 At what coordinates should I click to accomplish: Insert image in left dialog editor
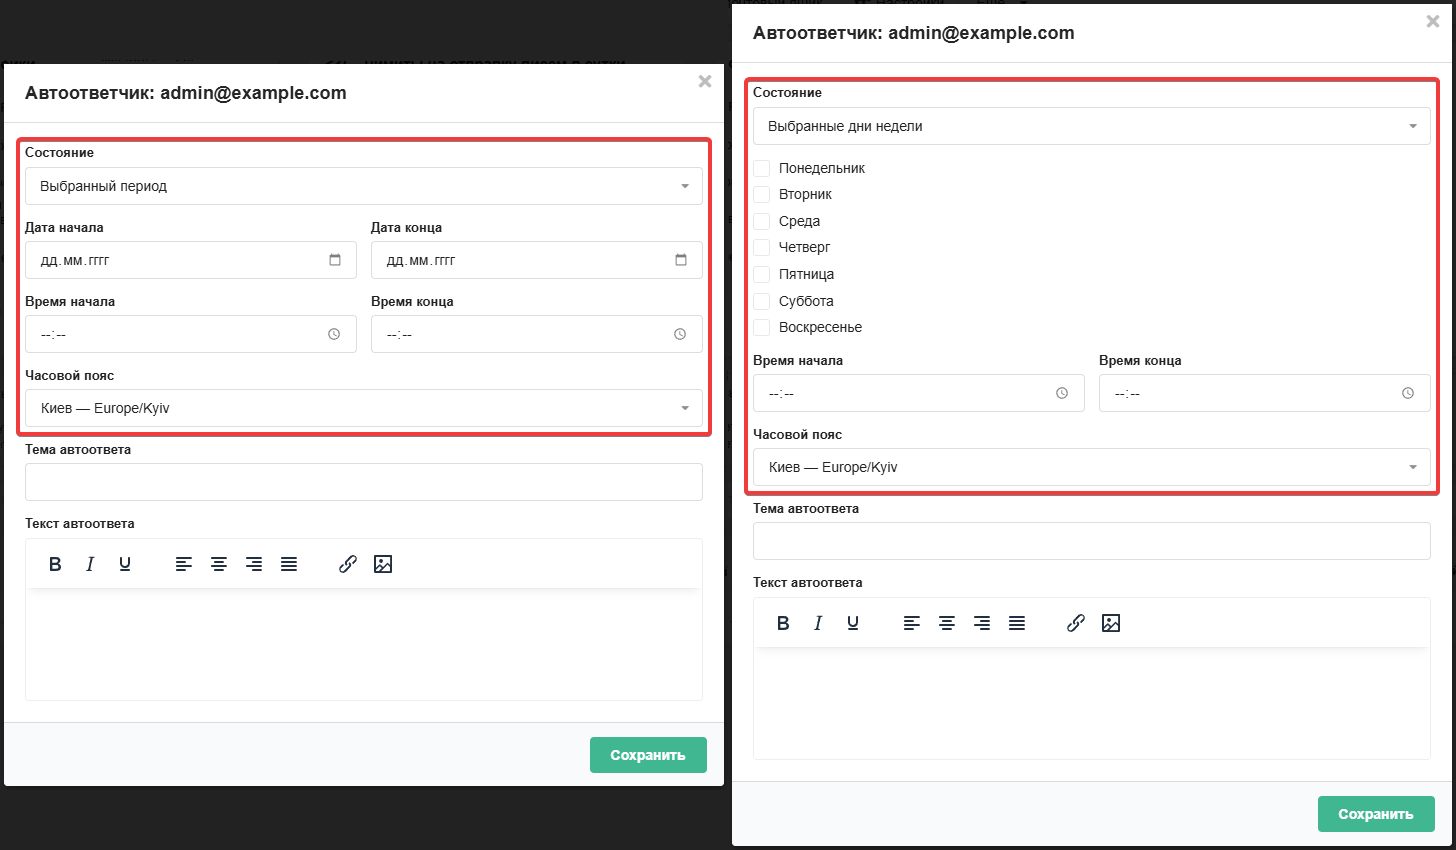383,564
